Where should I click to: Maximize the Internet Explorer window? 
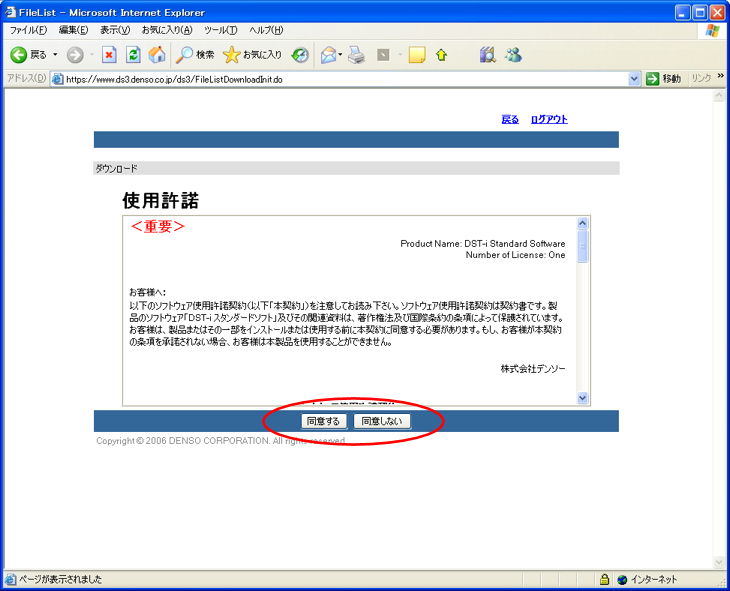tap(700, 13)
